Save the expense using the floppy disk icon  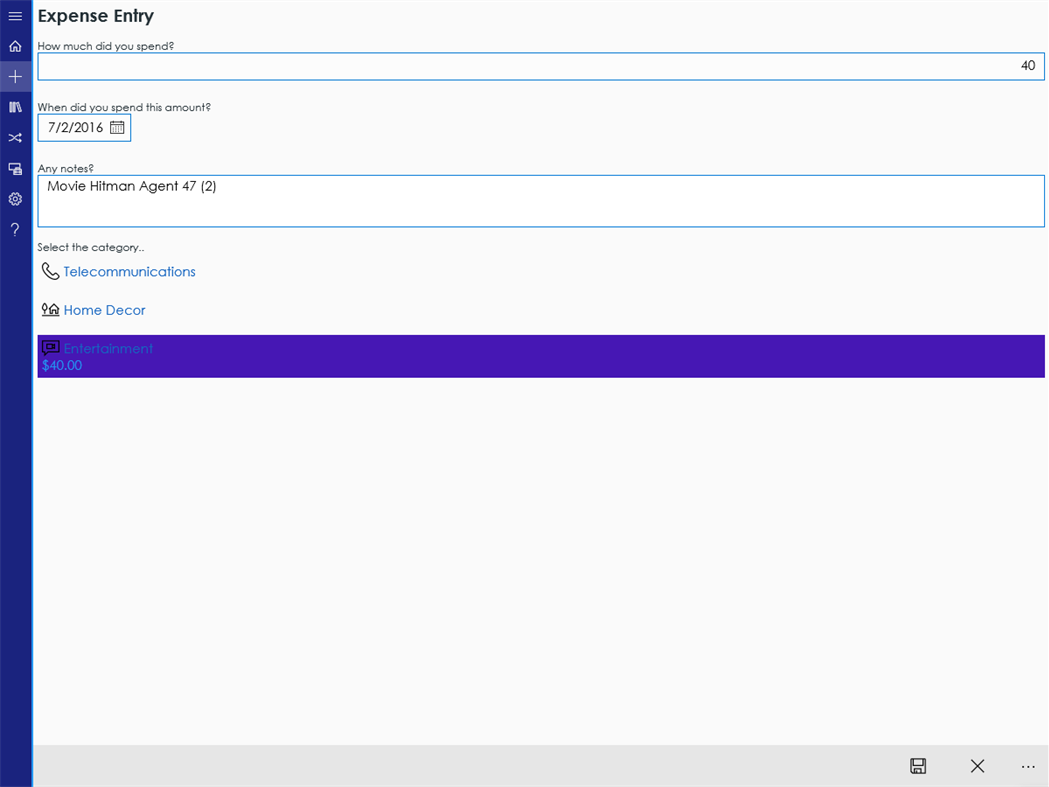917,766
